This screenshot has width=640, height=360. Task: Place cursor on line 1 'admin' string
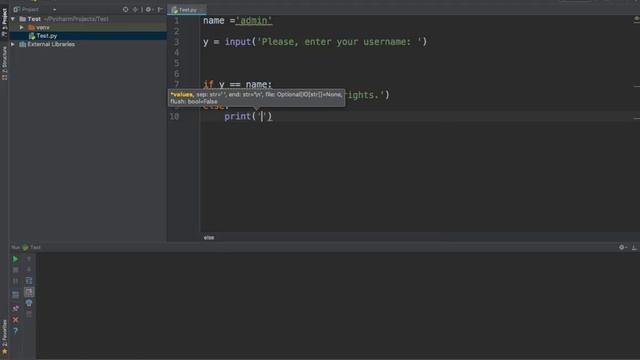point(253,20)
